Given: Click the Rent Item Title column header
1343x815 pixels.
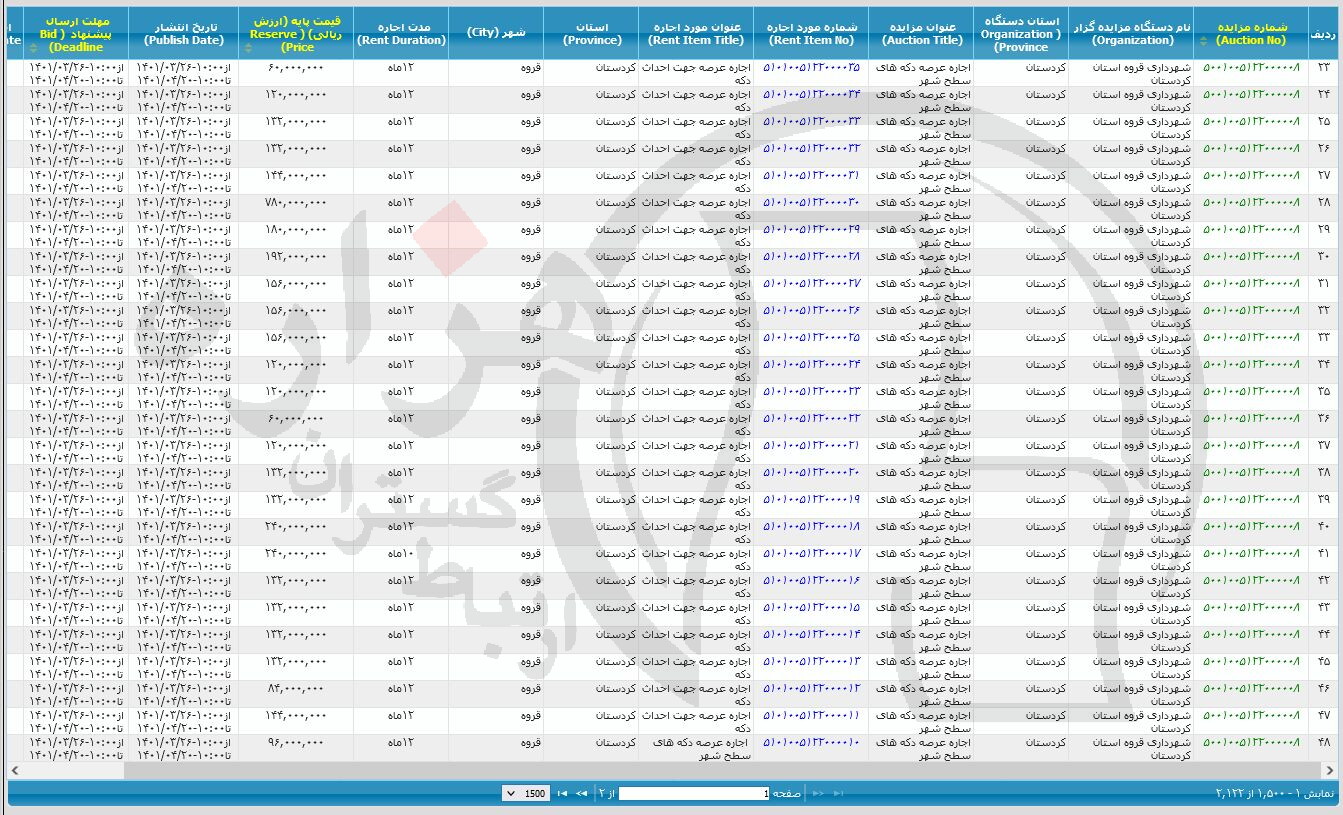Looking at the screenshot, I should [696, 33].
